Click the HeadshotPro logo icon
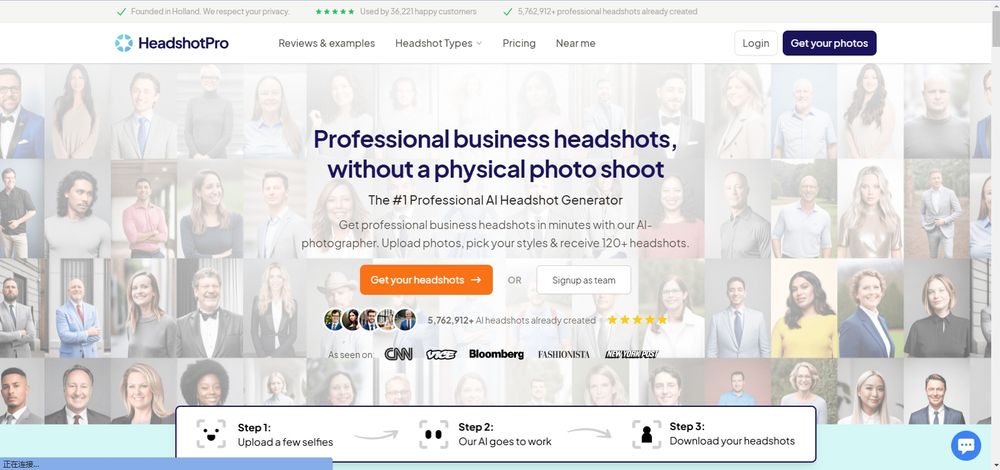Screen dimensions: 1000x470 (x=124, y=43)
